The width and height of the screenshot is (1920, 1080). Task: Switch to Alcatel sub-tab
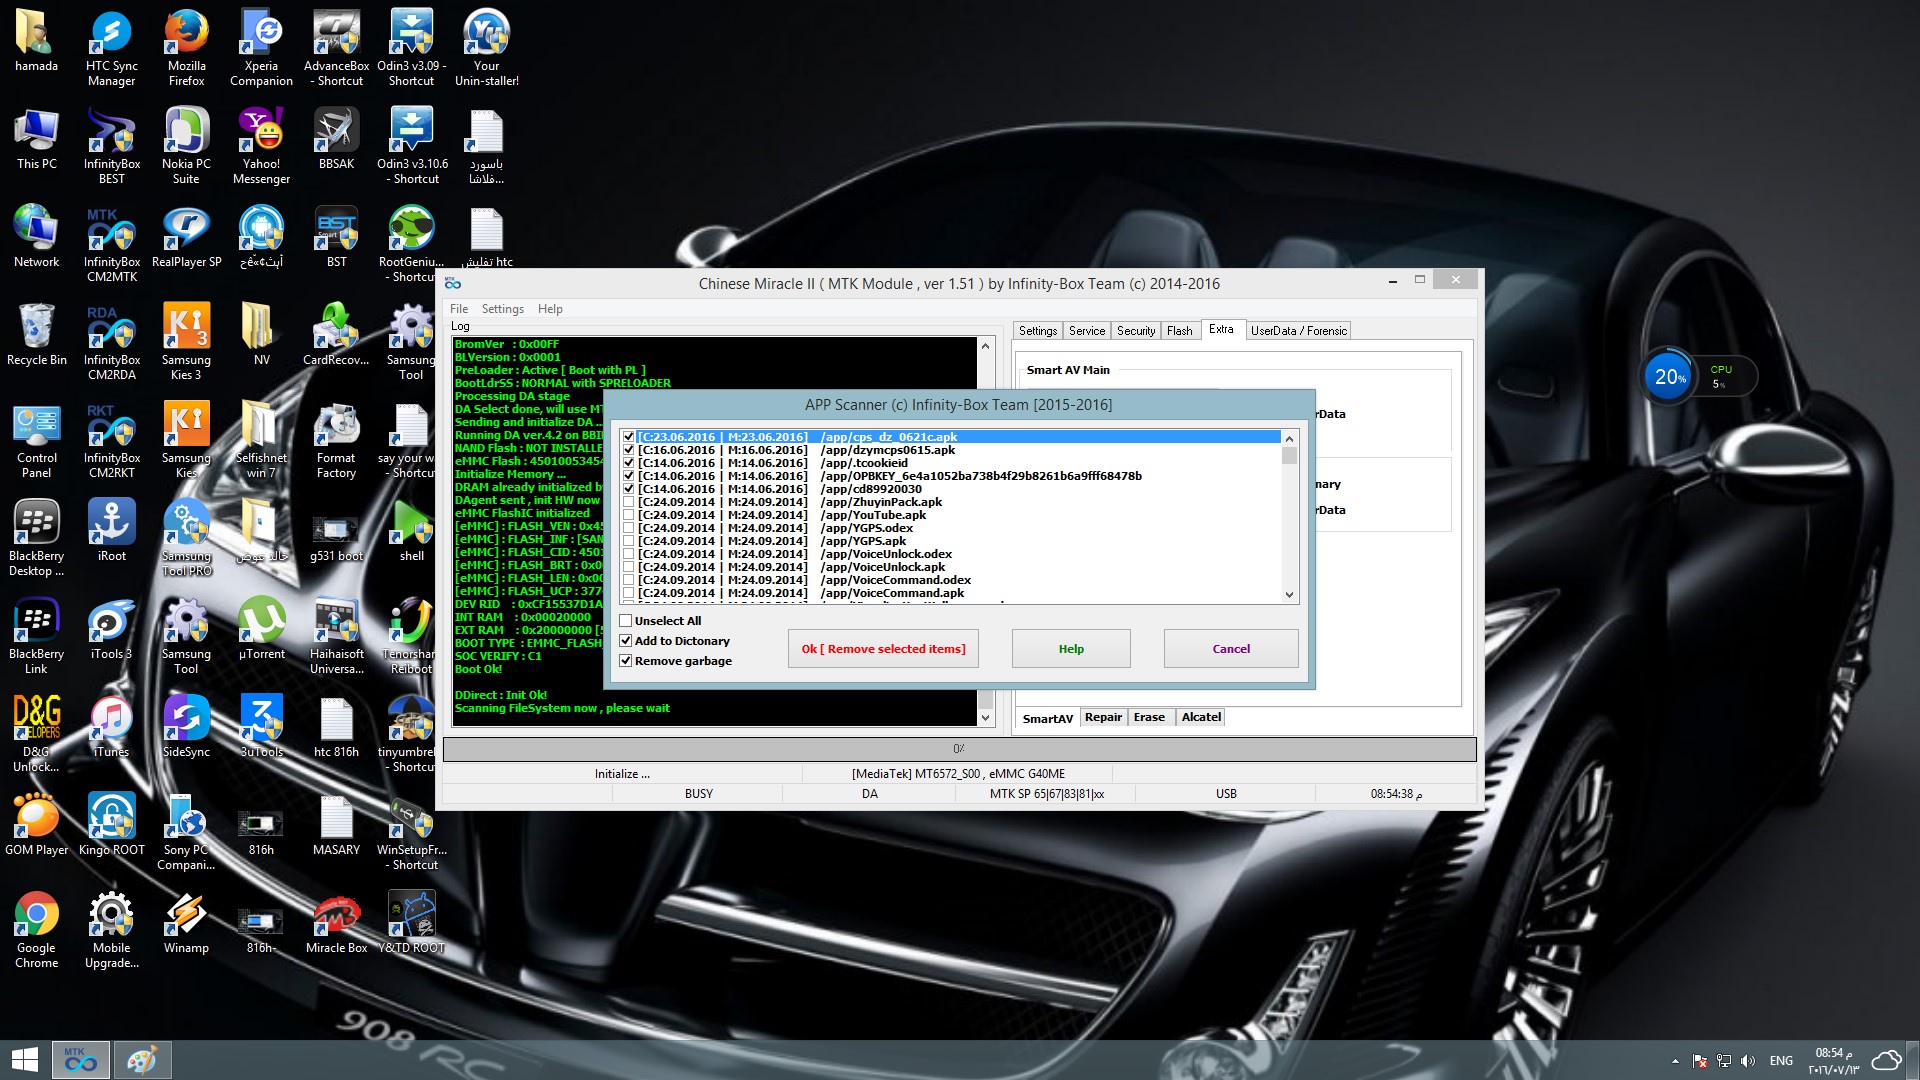1201,717
